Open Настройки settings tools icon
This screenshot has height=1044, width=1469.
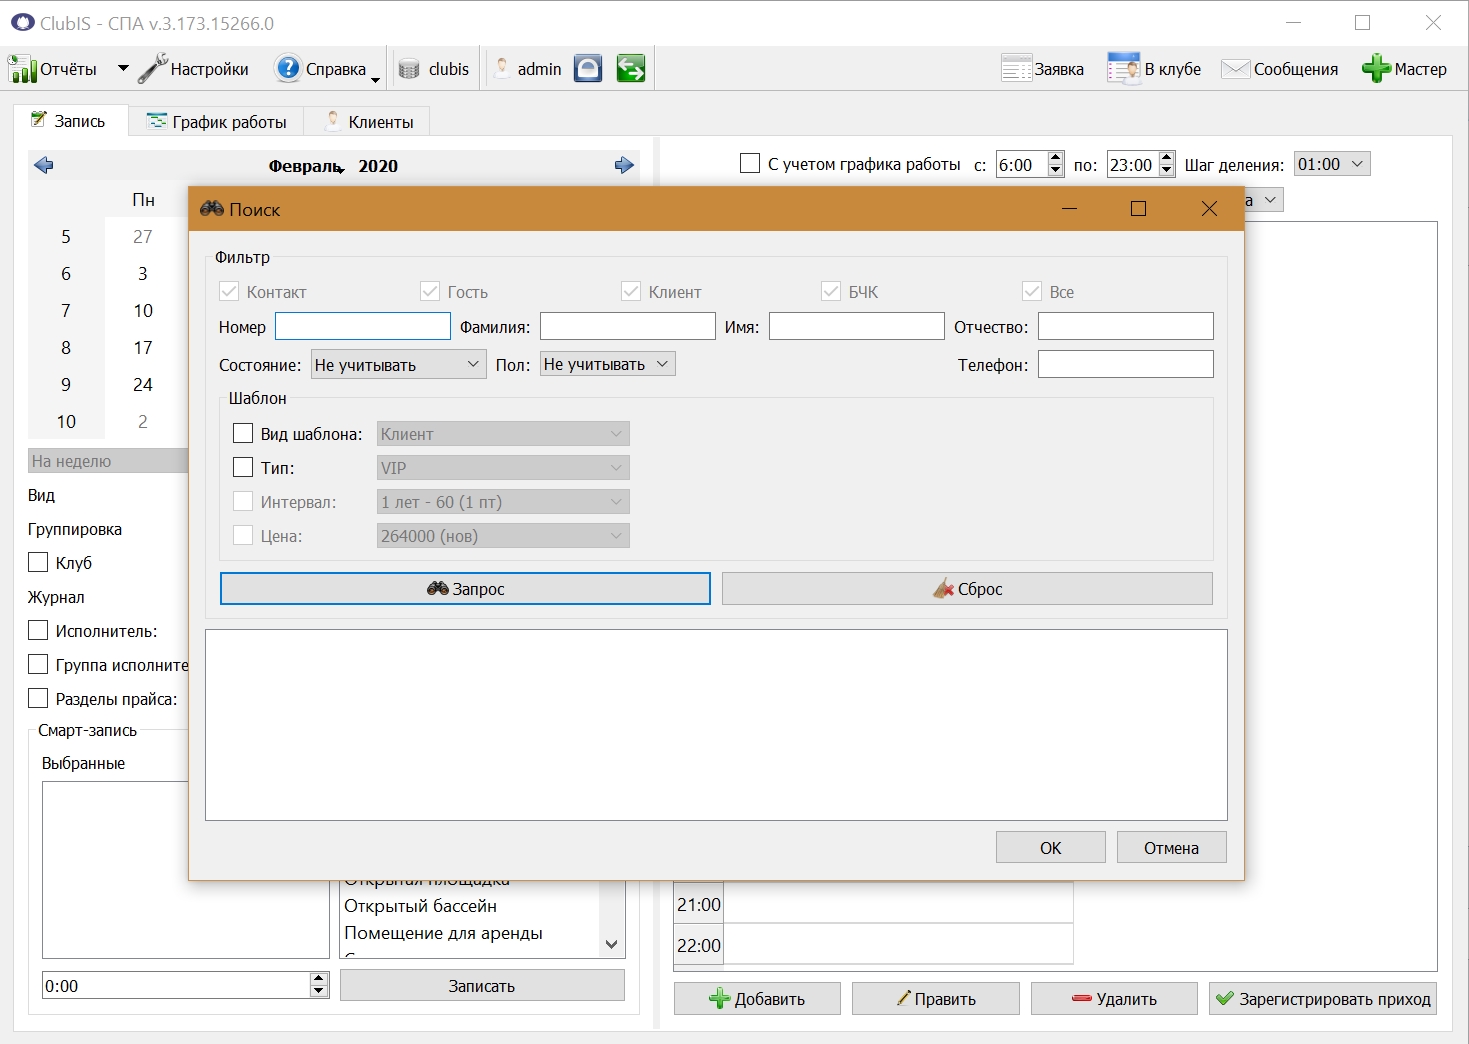(152, 68)
